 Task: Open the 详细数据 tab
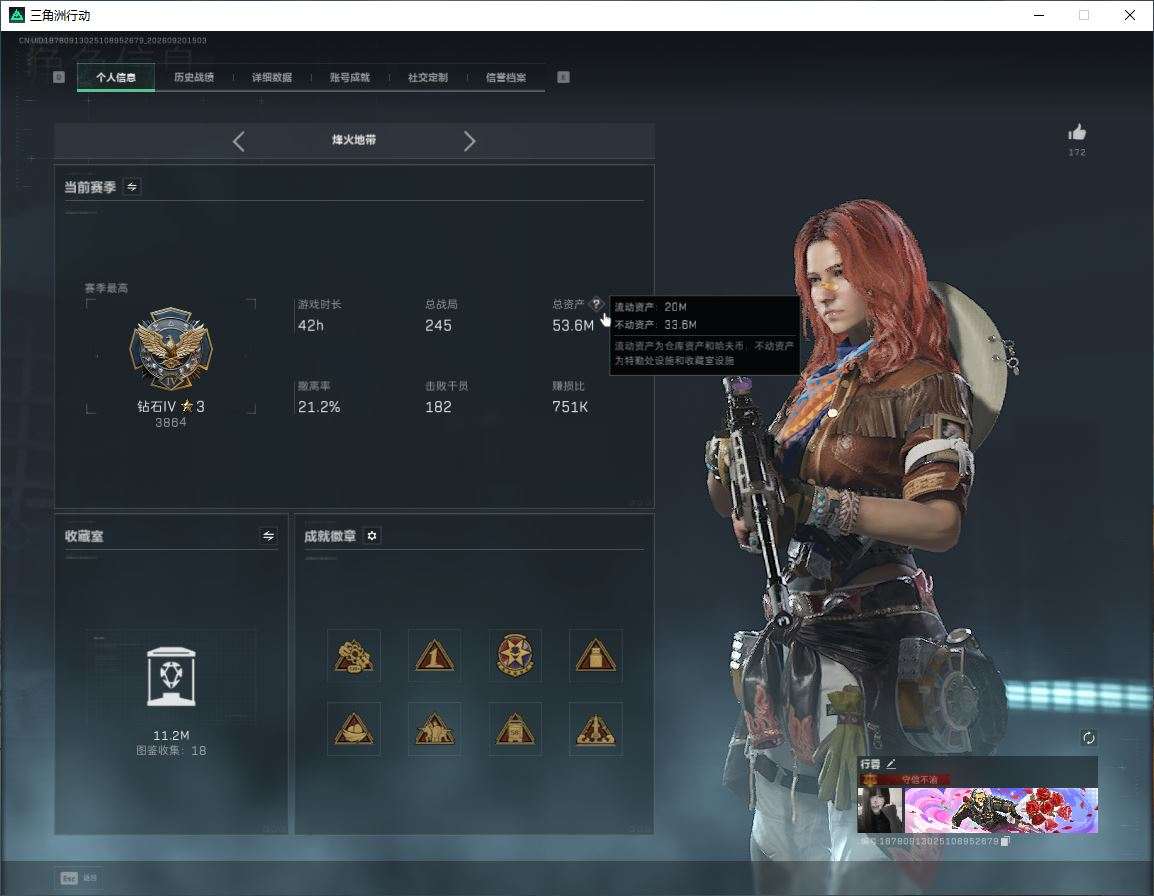[x=272, y=77]
